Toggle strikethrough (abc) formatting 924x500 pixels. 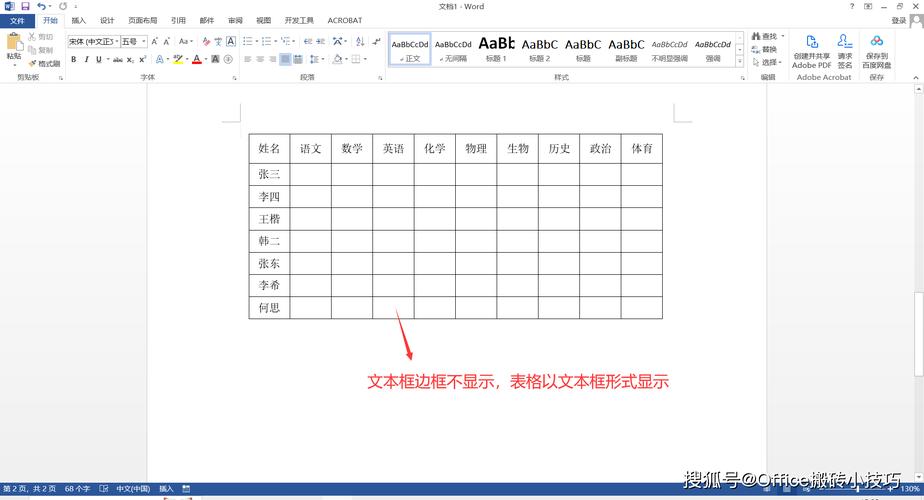[x=118, y=59]
